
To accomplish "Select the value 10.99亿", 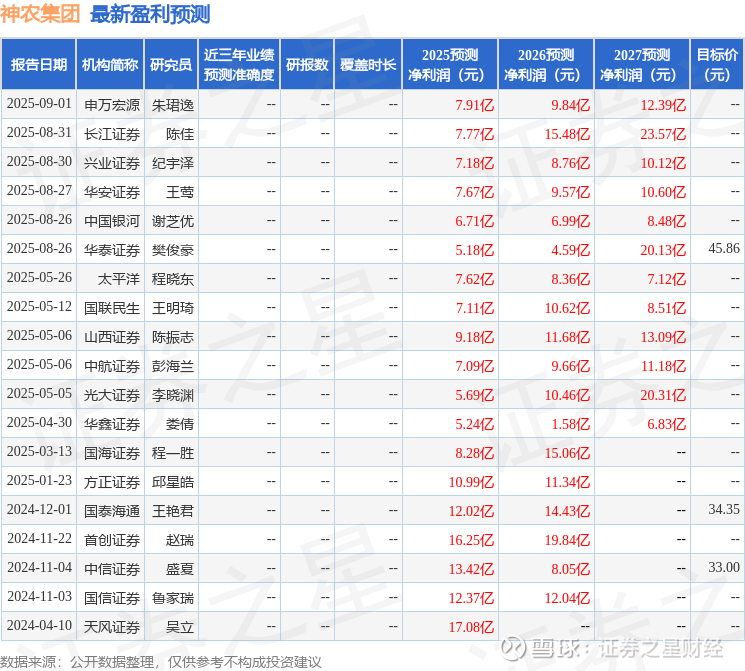I will 471,482.
